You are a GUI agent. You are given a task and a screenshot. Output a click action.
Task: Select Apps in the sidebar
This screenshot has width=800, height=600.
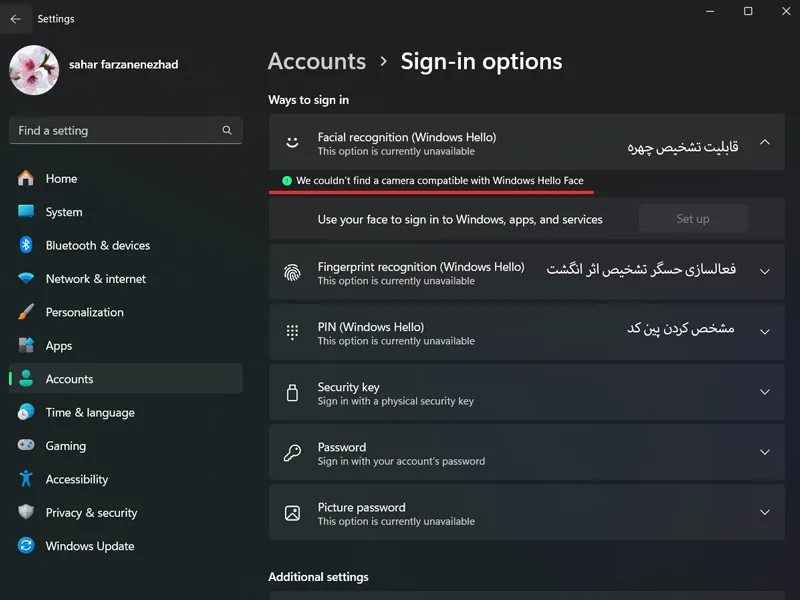(x=126, y=345)
